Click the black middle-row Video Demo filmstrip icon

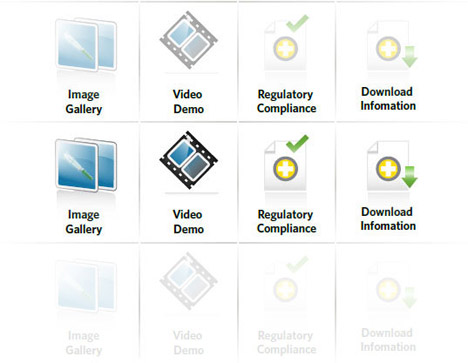pyautogui.click(x=189, y=160)
